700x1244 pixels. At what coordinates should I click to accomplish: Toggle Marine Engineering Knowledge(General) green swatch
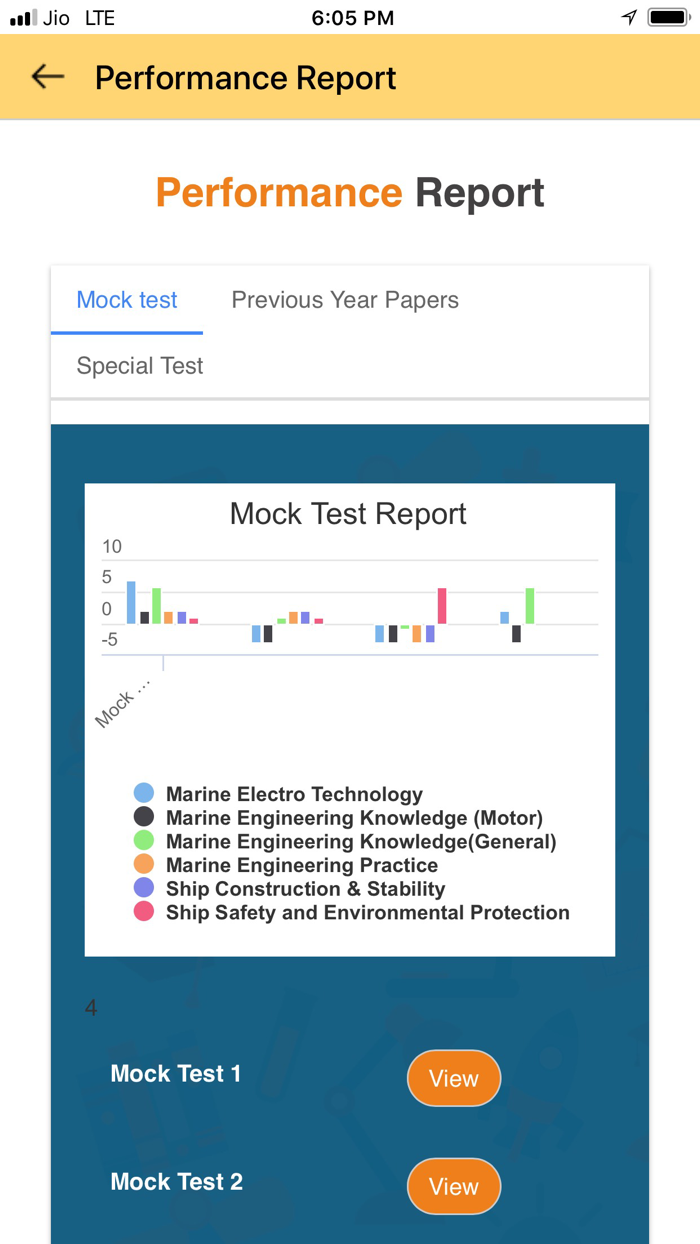click(144, 841)
